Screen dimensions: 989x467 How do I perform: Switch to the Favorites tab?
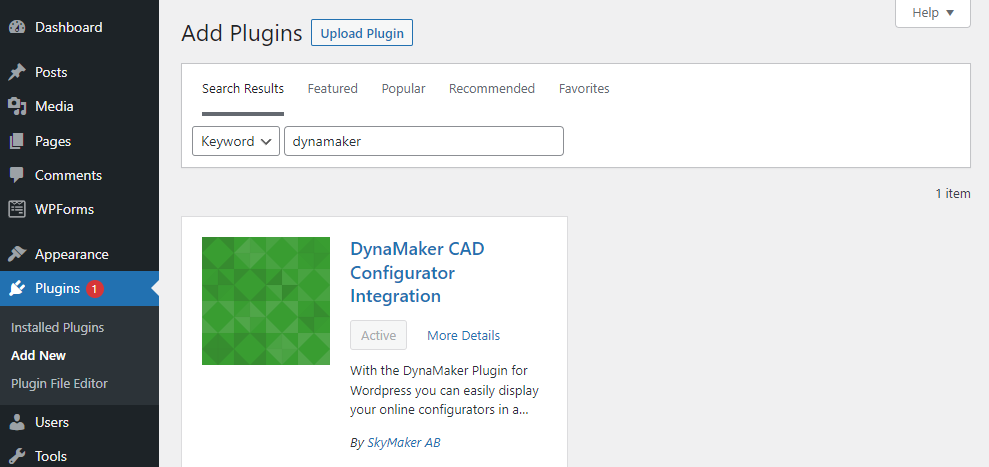tap(584, 89)
